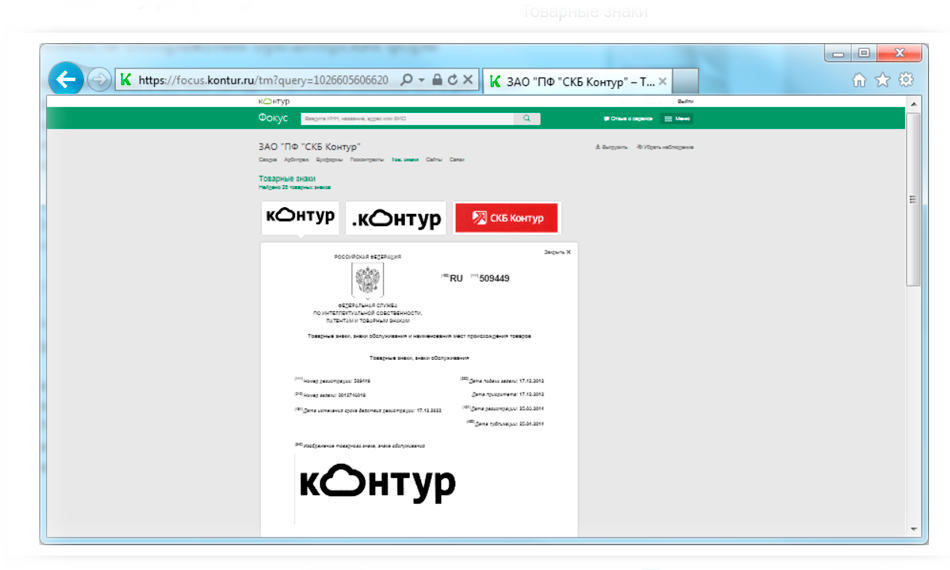Minimize the browser window
950x570 pixels.
(838, 54)
